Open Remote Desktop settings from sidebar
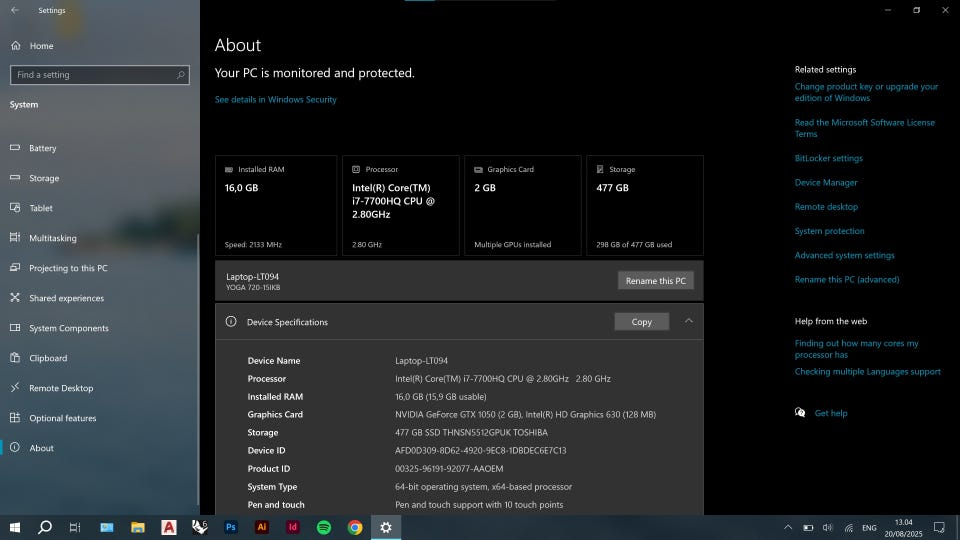This screenshot has width=960, height=540. tap(61, 388)
